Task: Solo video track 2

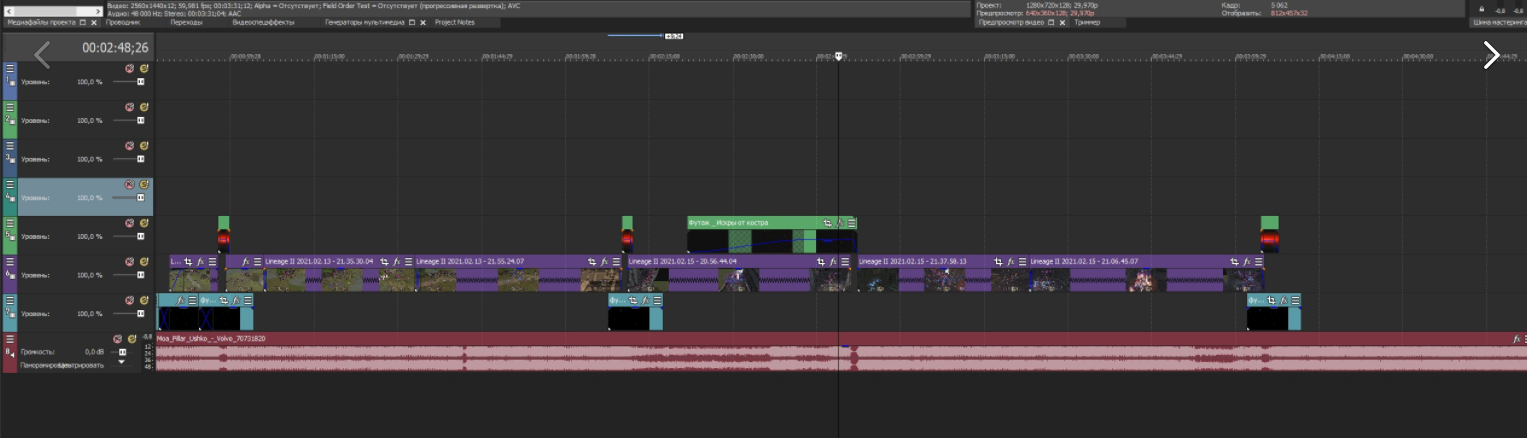Action: pos(143,107)
